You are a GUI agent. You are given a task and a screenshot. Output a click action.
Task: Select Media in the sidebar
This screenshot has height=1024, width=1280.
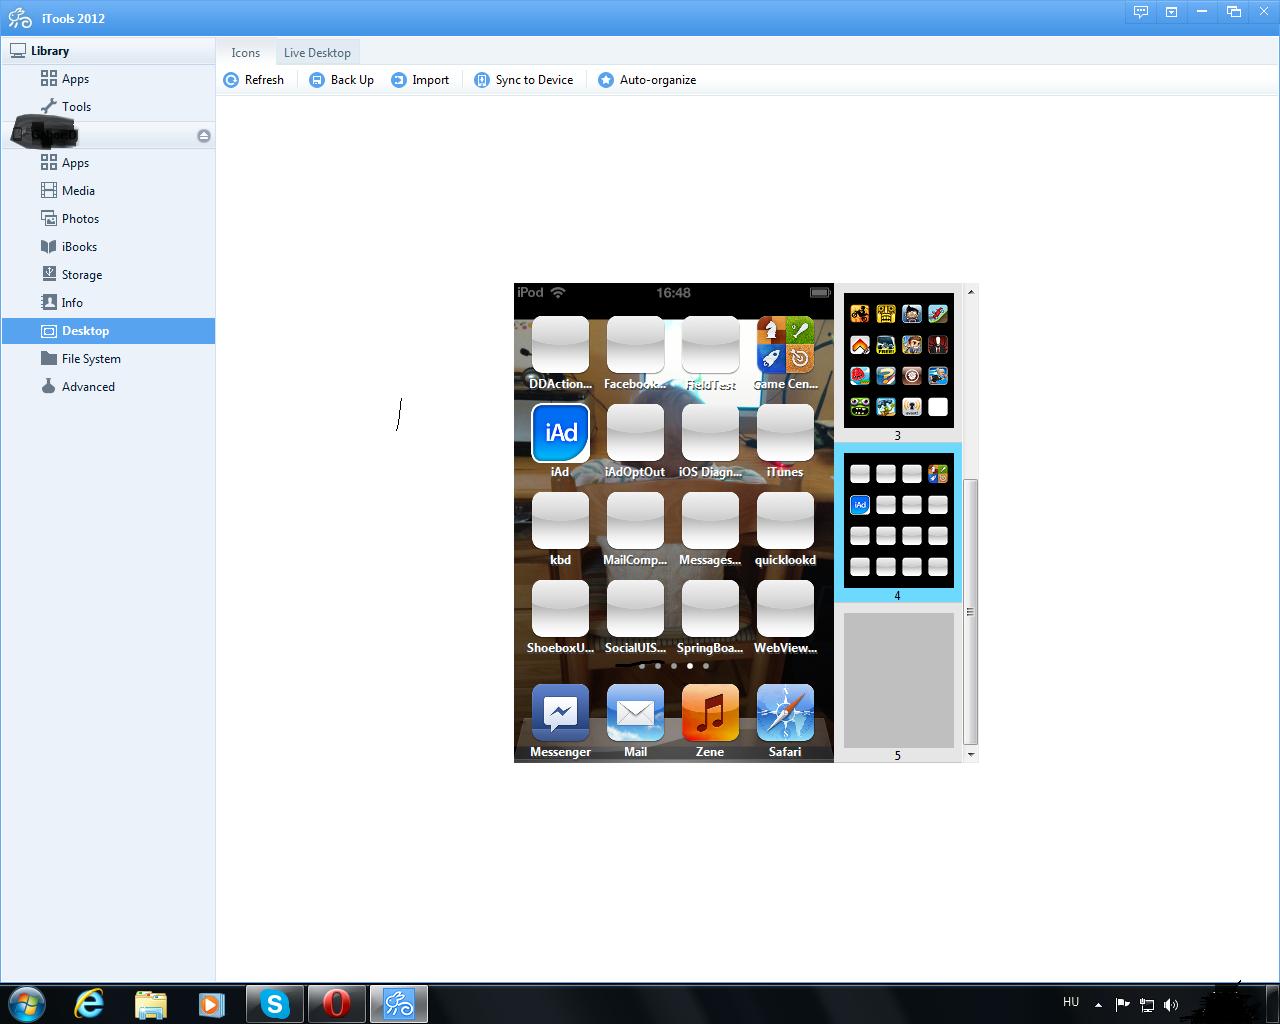[x=68, y=191]
